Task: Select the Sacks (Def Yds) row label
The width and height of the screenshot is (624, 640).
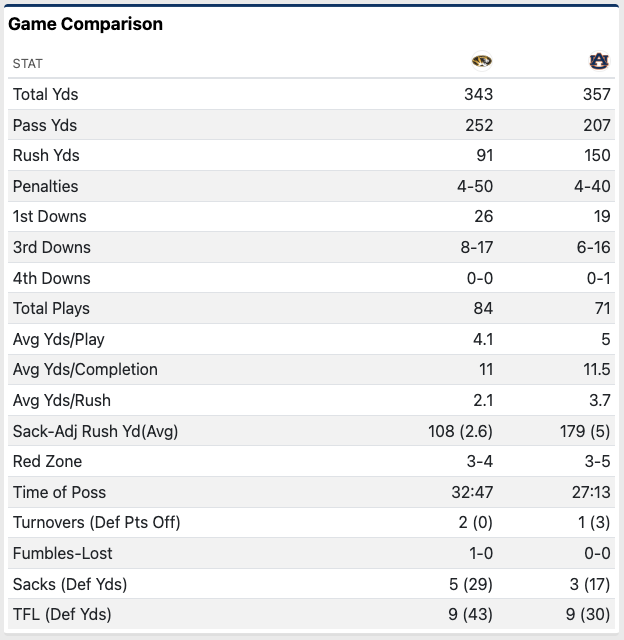Action: [x=70, y=584]
